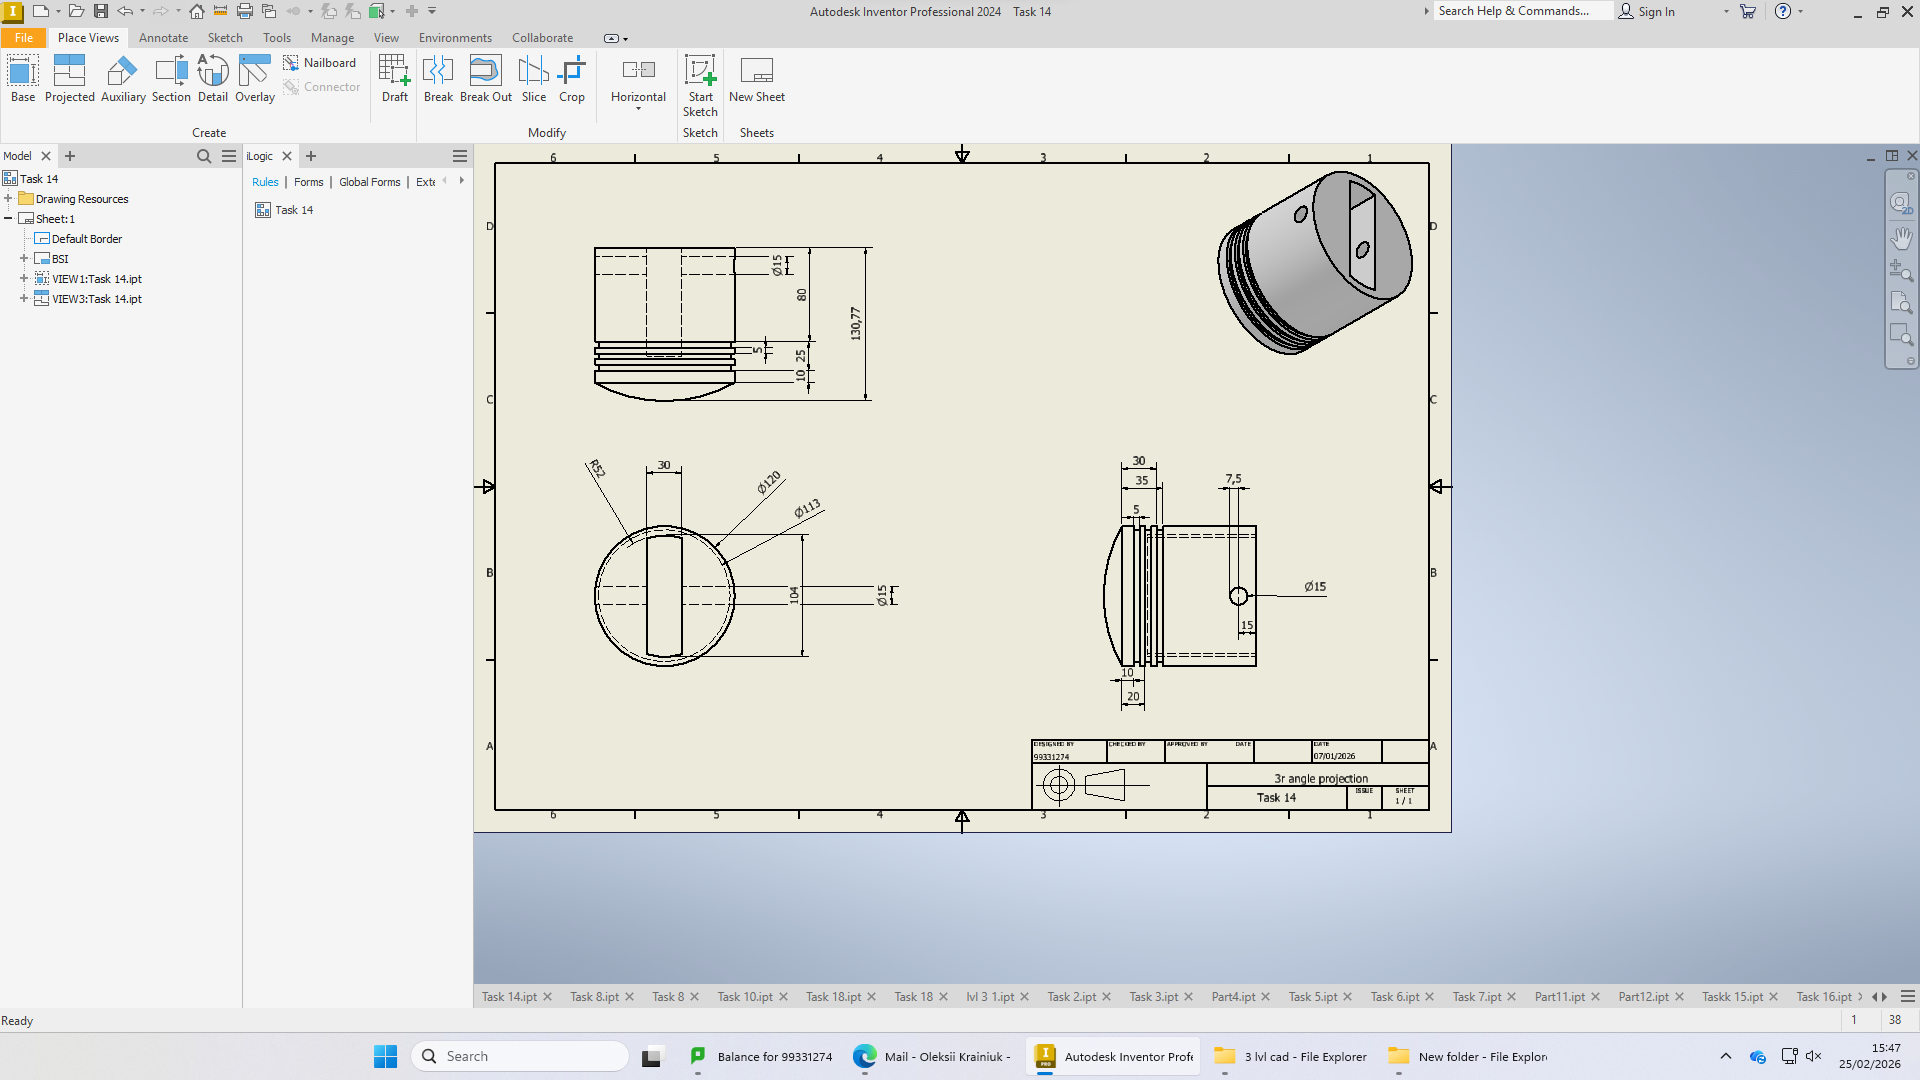
Task: Close the Task 14.ipt document tab
Action: click(547, 997)
